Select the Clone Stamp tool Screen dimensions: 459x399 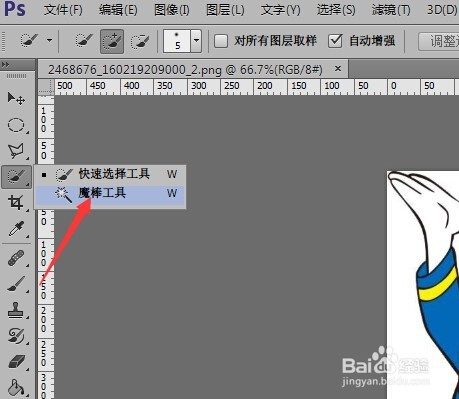(x=16, y=310)
